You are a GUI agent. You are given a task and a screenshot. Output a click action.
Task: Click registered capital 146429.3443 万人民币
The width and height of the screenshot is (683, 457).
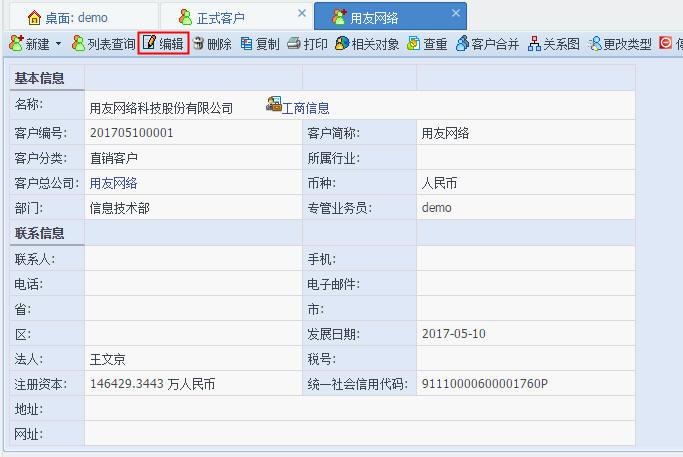(152, 384)
